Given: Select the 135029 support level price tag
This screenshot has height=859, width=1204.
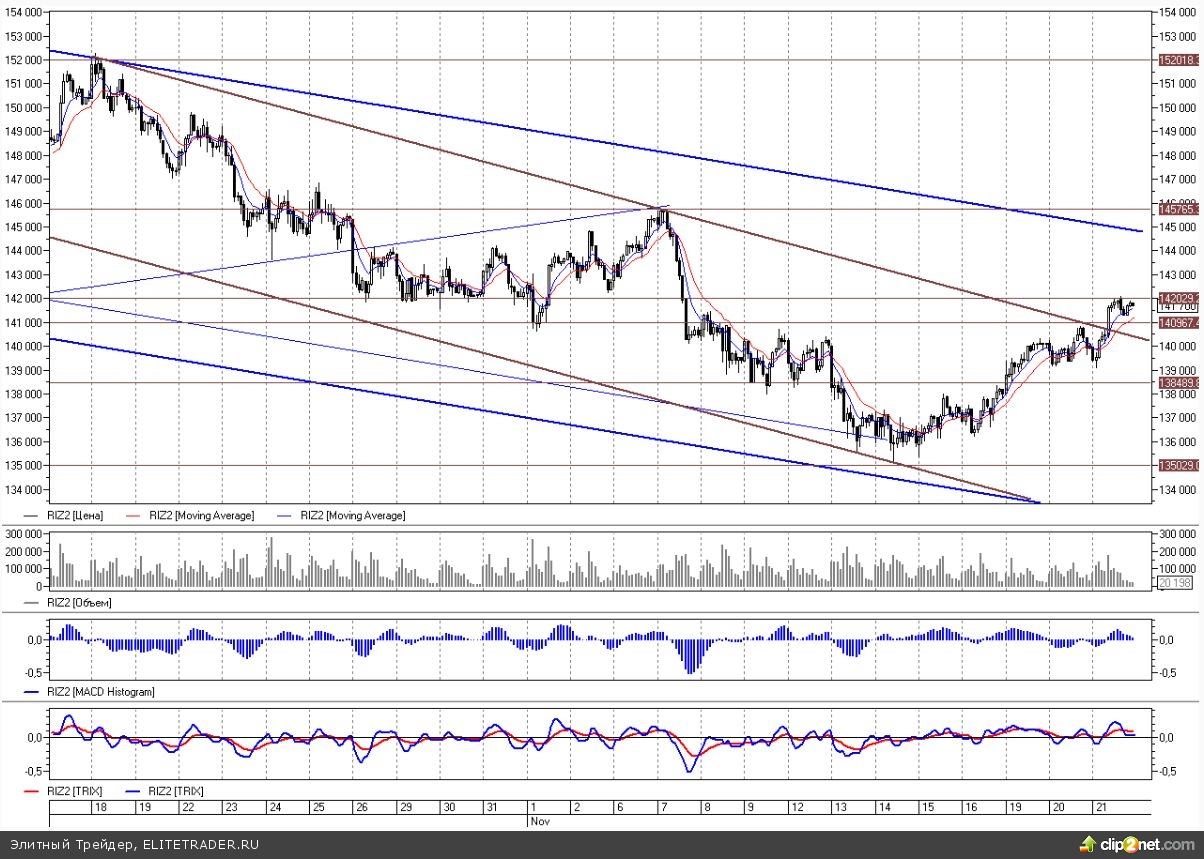Looking at the screenshot, I should click(1178, 466).
